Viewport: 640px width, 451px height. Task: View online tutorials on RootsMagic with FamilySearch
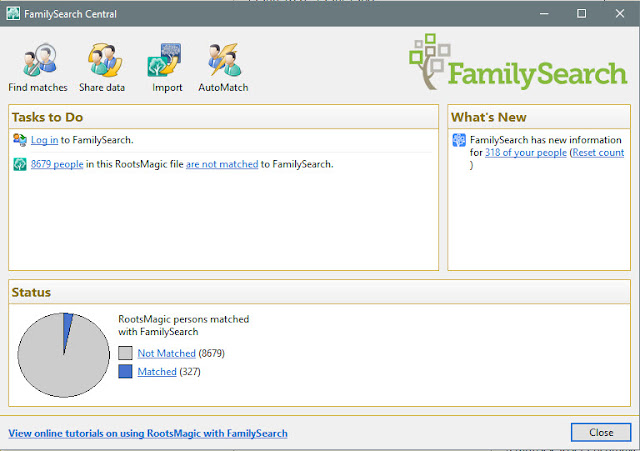[x=148, y=433]
